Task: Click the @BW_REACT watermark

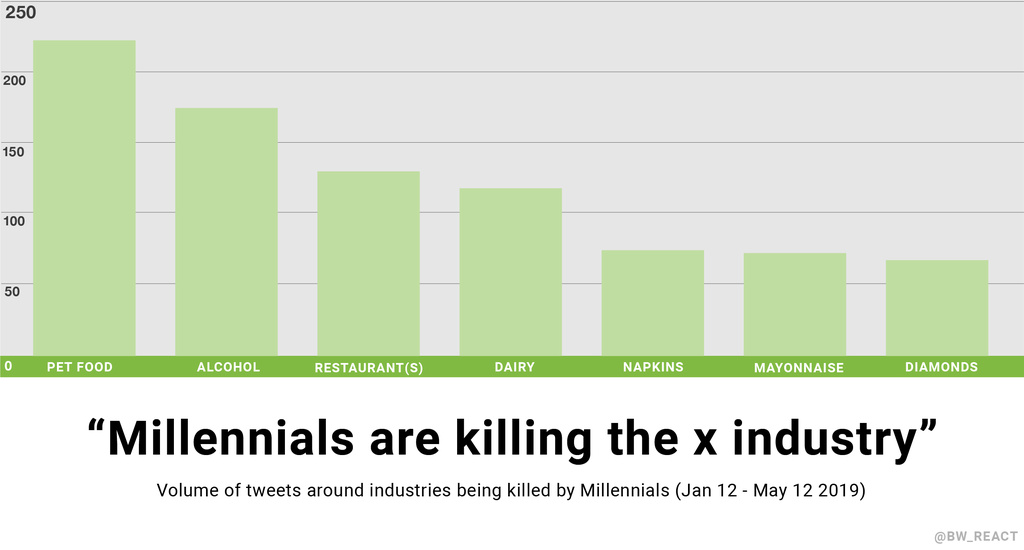Action: 974,537
